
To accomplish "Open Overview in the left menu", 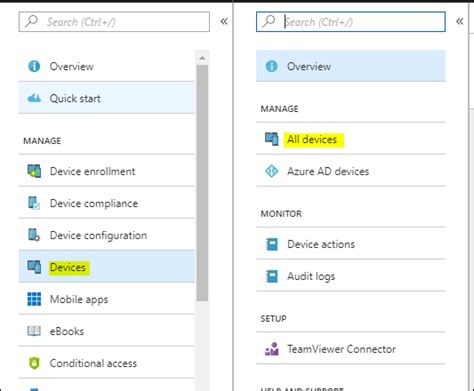I will pyautogui.click(x=107, y=66).
